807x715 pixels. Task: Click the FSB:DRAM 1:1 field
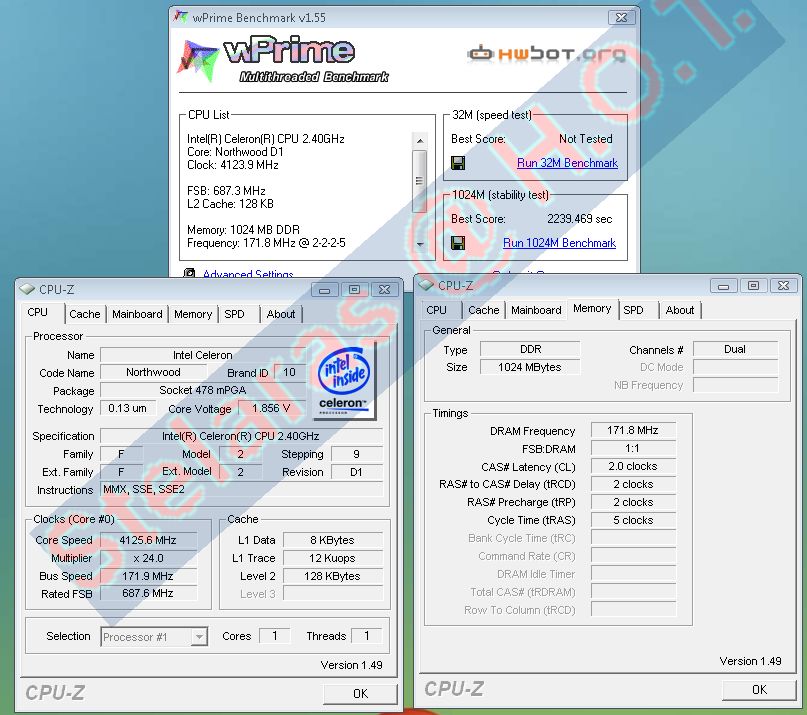633,448
